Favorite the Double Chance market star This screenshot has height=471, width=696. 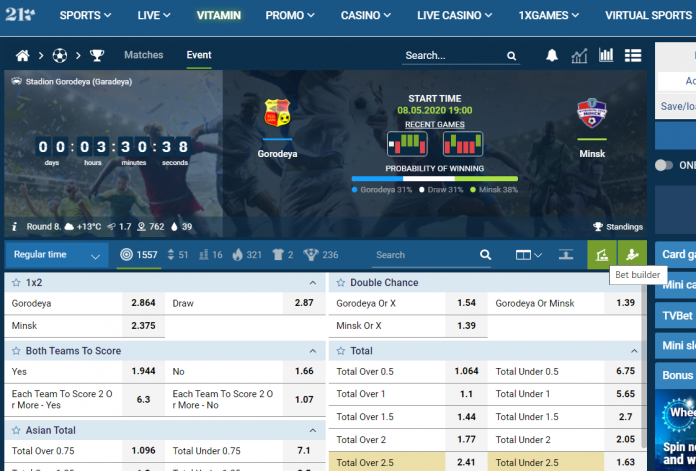pos(340,283)
